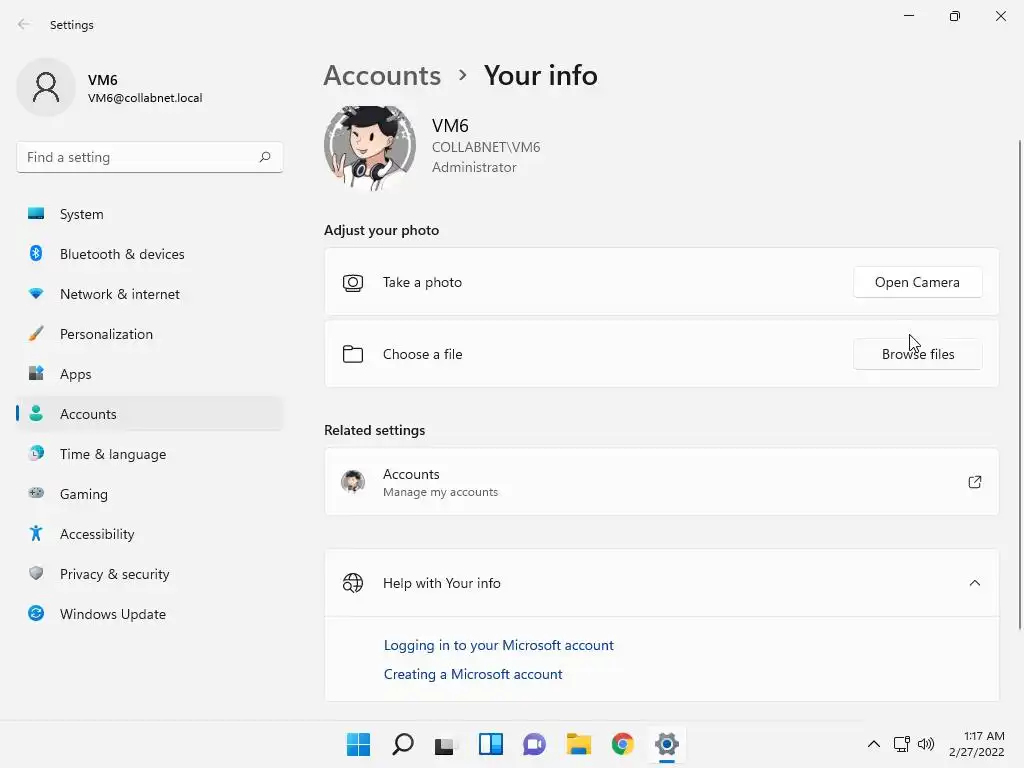Open the Accounts related settings external link
1024x768 pixels.
974,482
